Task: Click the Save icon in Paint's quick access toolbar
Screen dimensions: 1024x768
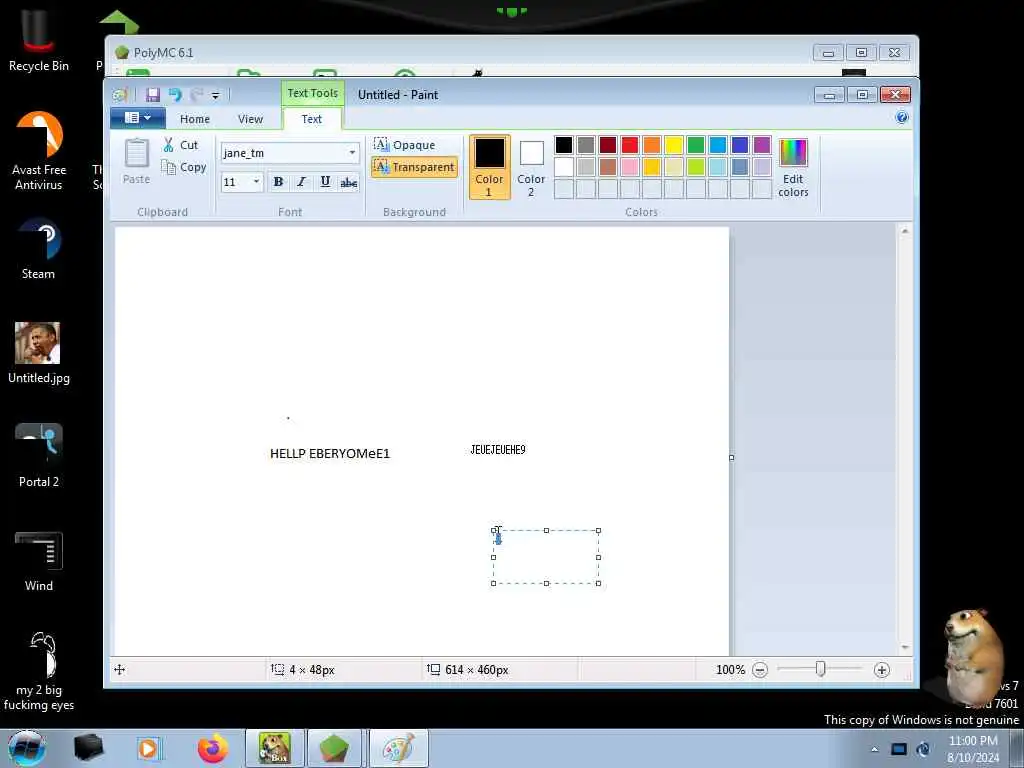Action: click(153, 95)
